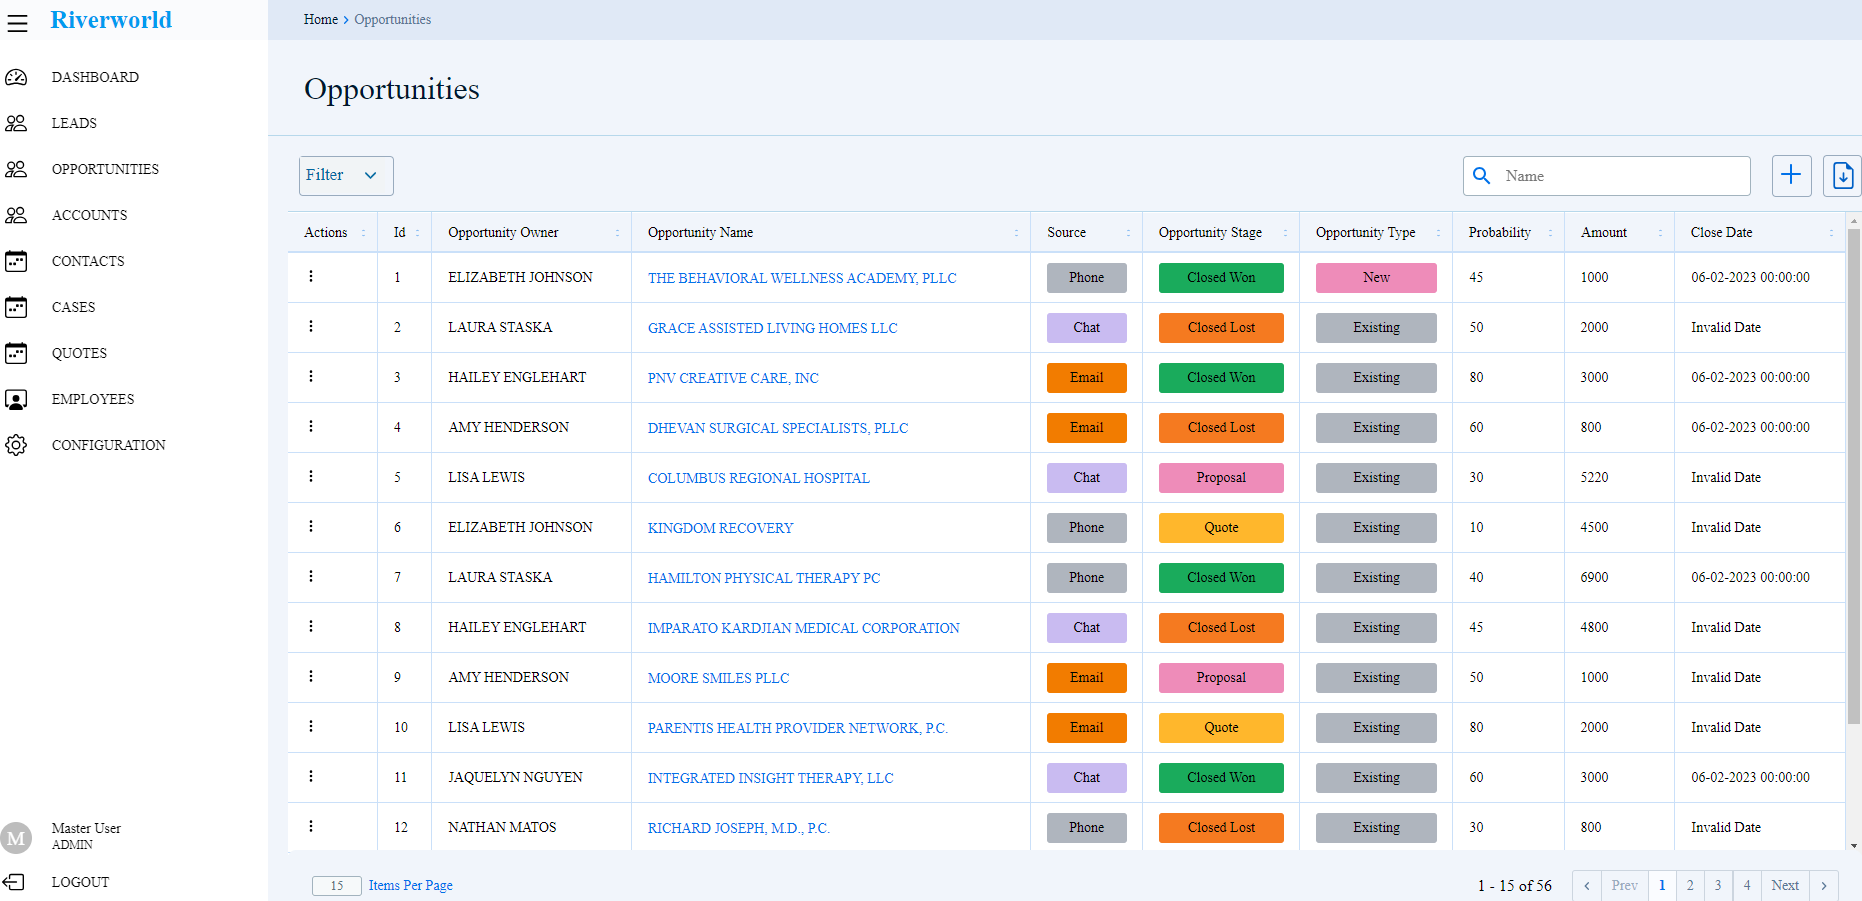Open Opportunity Stage column sort menu

(x=1285, y=233)
